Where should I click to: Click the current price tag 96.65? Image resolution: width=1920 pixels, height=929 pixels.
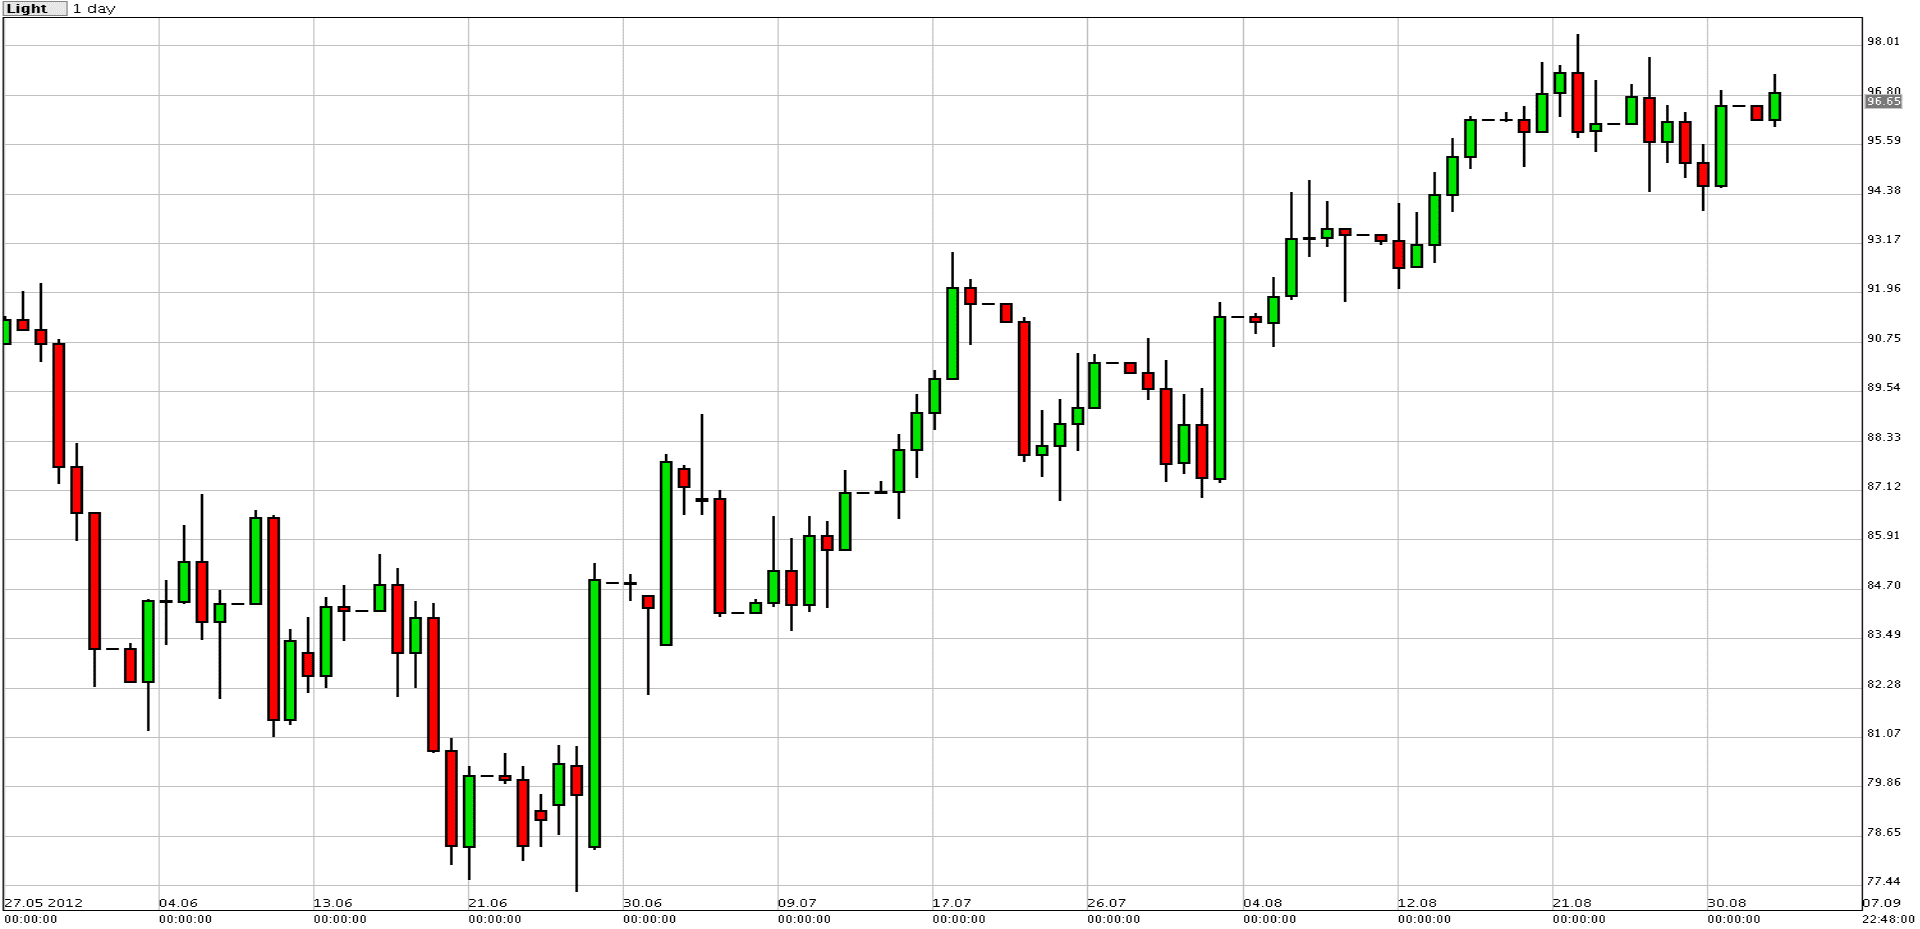(x=1883, y=102)
